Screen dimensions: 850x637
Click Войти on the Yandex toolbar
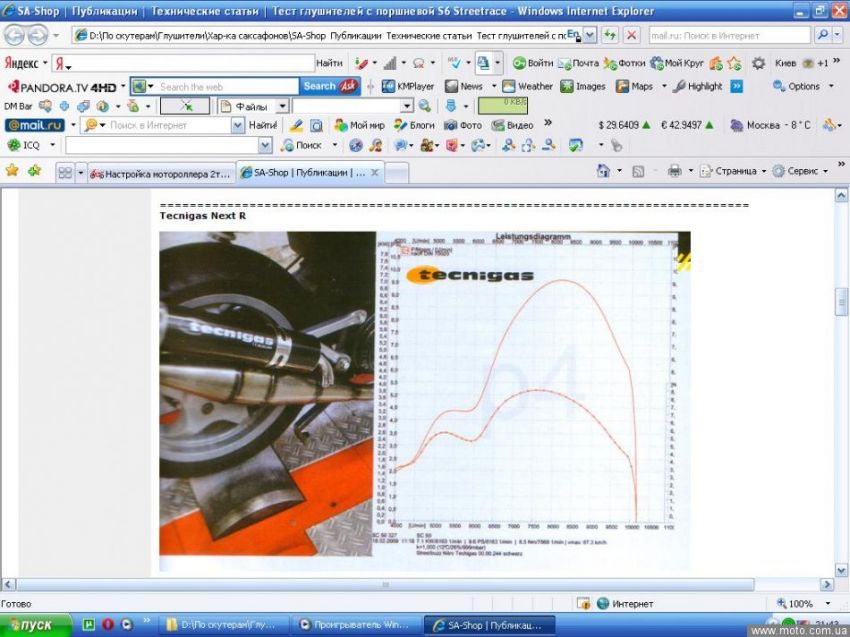coord(533,63)
